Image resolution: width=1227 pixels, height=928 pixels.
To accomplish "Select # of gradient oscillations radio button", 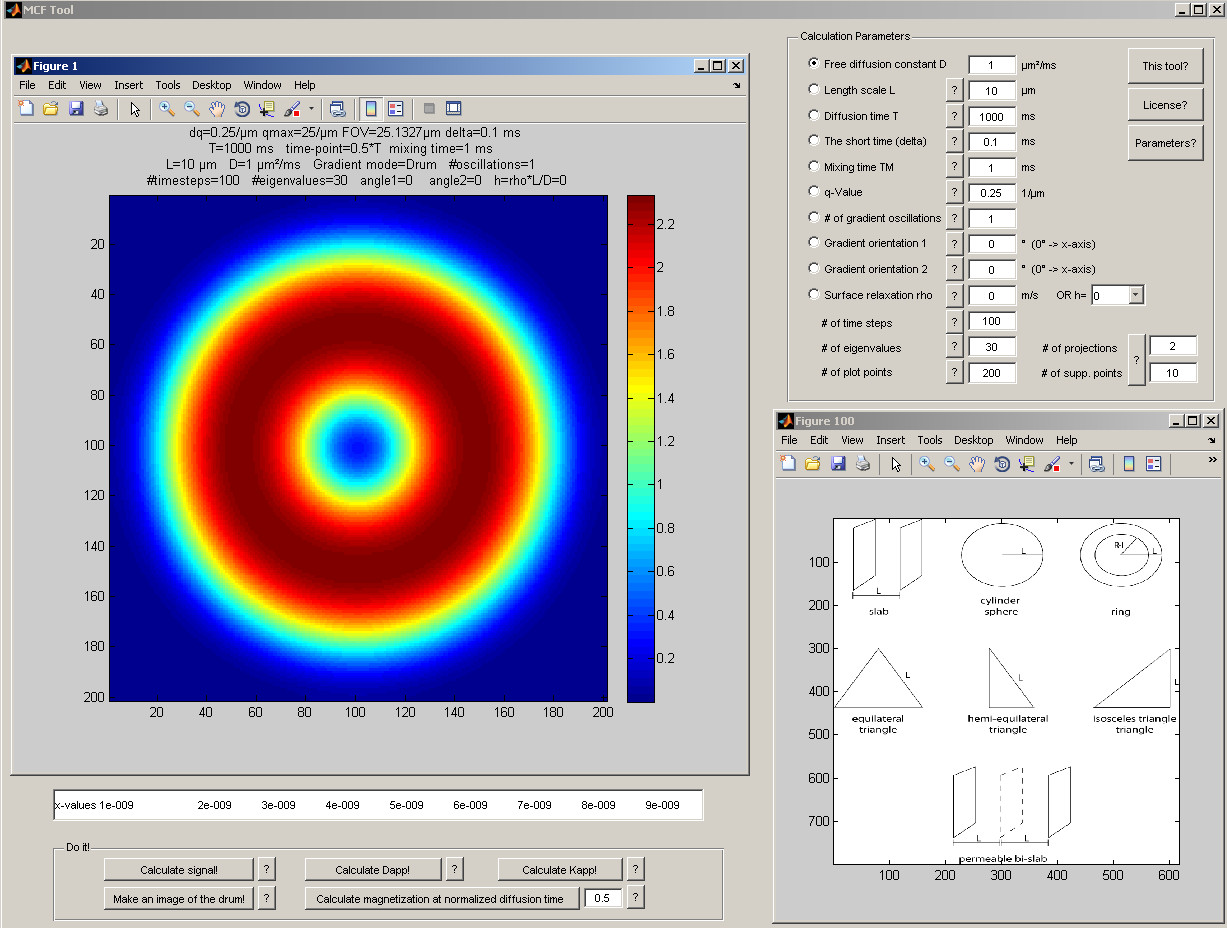I will (x=814, y=217).
